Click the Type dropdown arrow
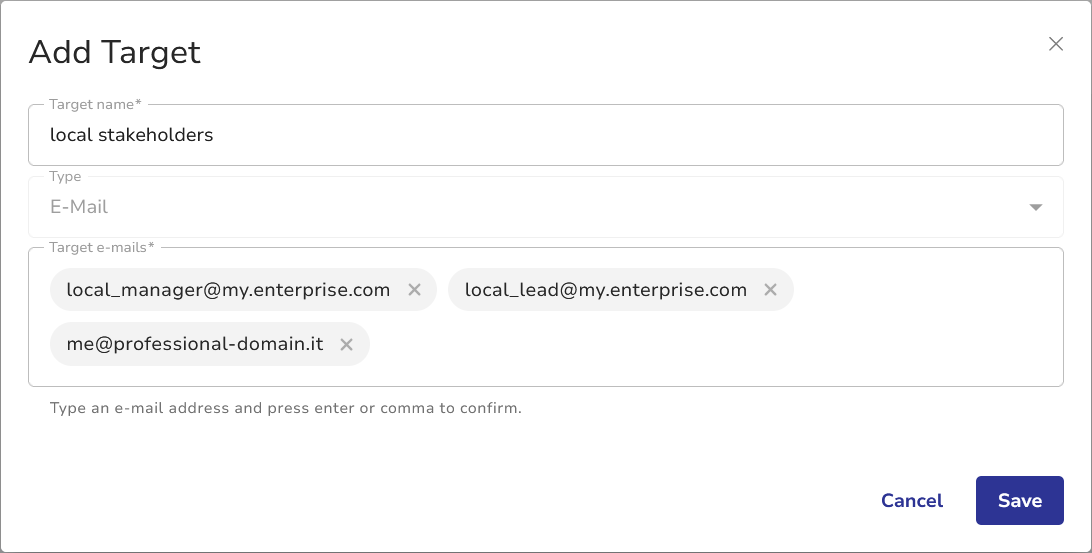This screenshot has width=1092, height=553. pyautogui.click(x=1035, y=208)
